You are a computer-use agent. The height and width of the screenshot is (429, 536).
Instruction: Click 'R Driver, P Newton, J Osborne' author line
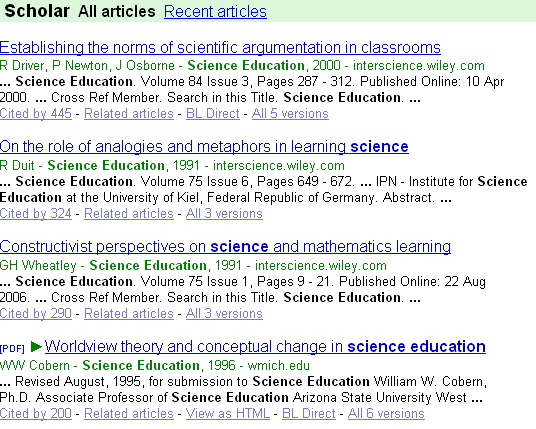coord(87,65)
